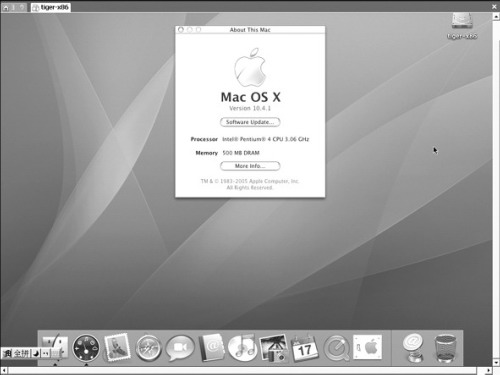Open the Mac OS X website spring icon
This screenshot has height=375, width=500.
pyautogui.click(x=413, y=348)
